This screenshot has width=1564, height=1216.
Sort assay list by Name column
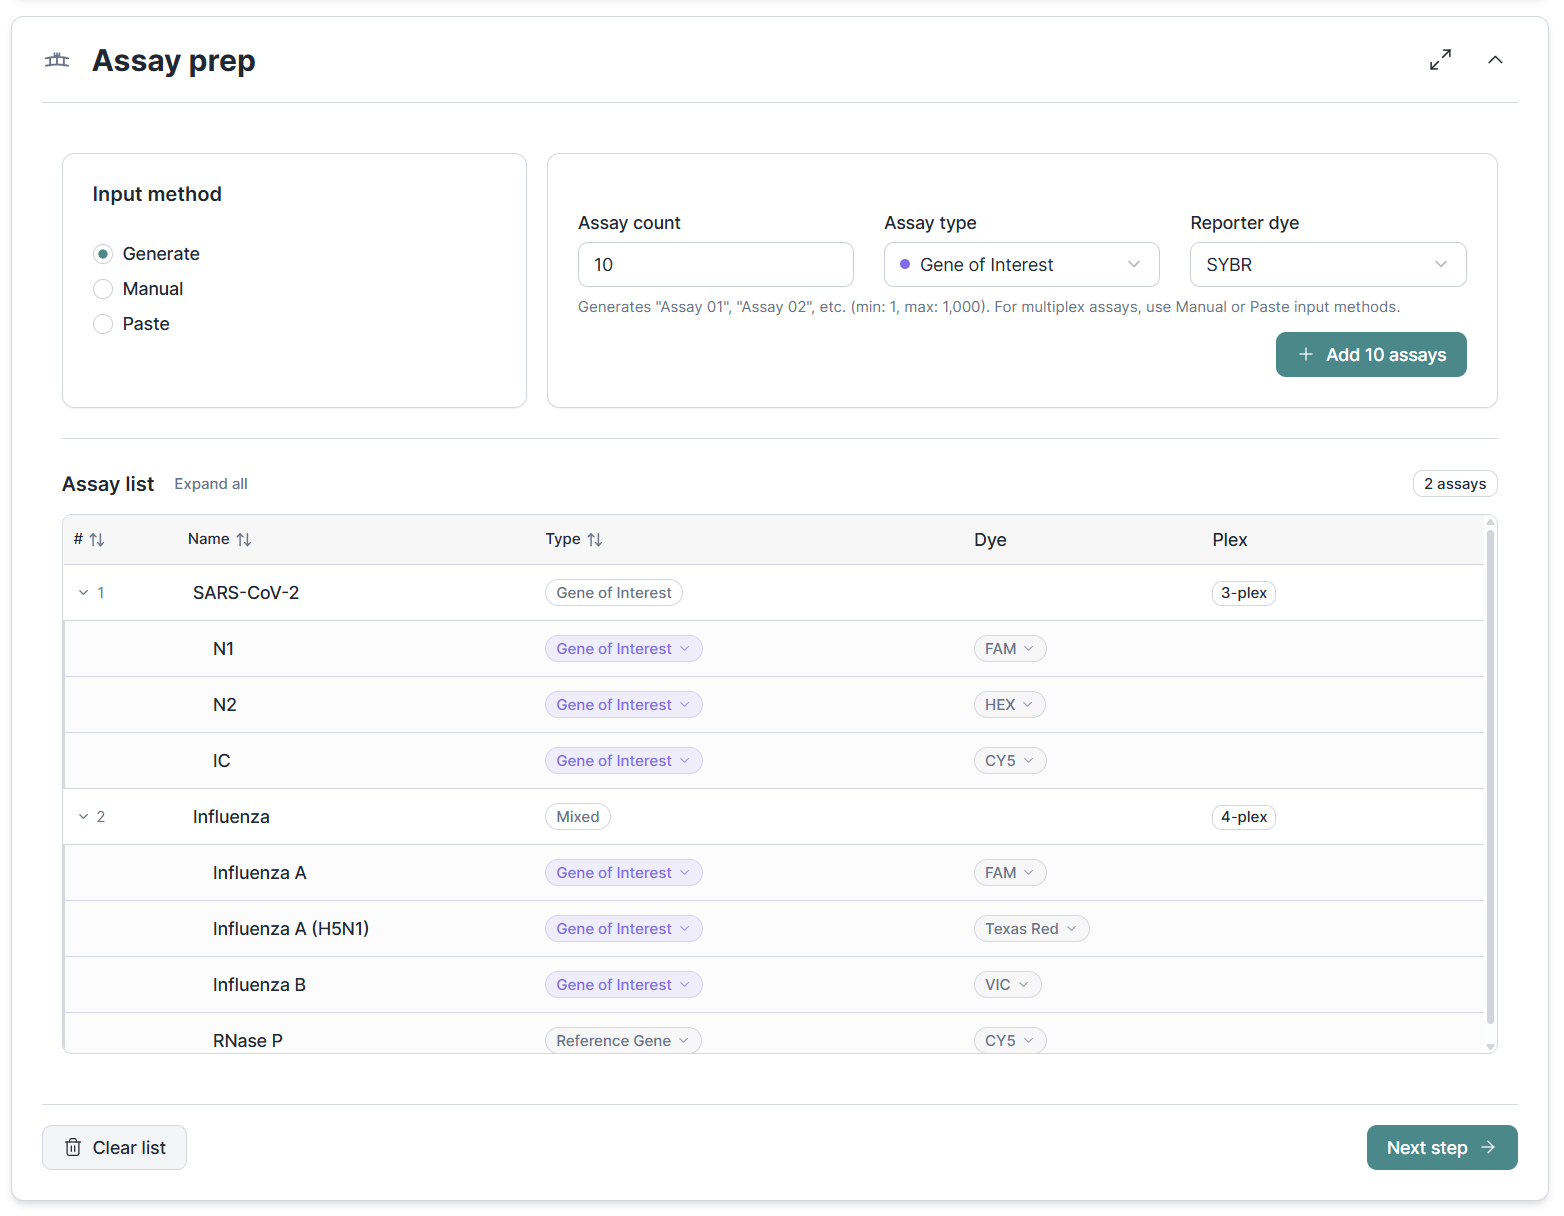coord(243,540)
